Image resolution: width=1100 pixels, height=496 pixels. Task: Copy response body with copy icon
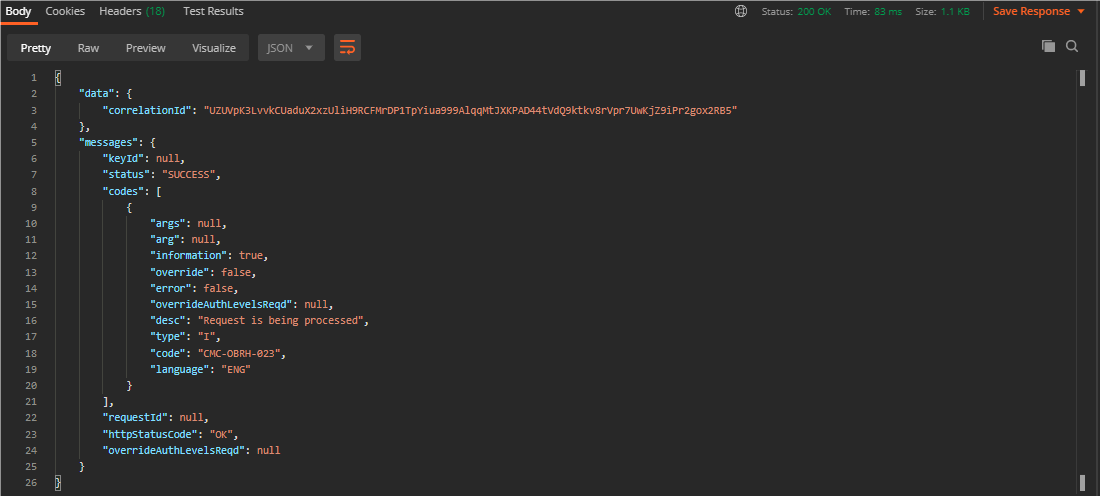pos(1048,46)
